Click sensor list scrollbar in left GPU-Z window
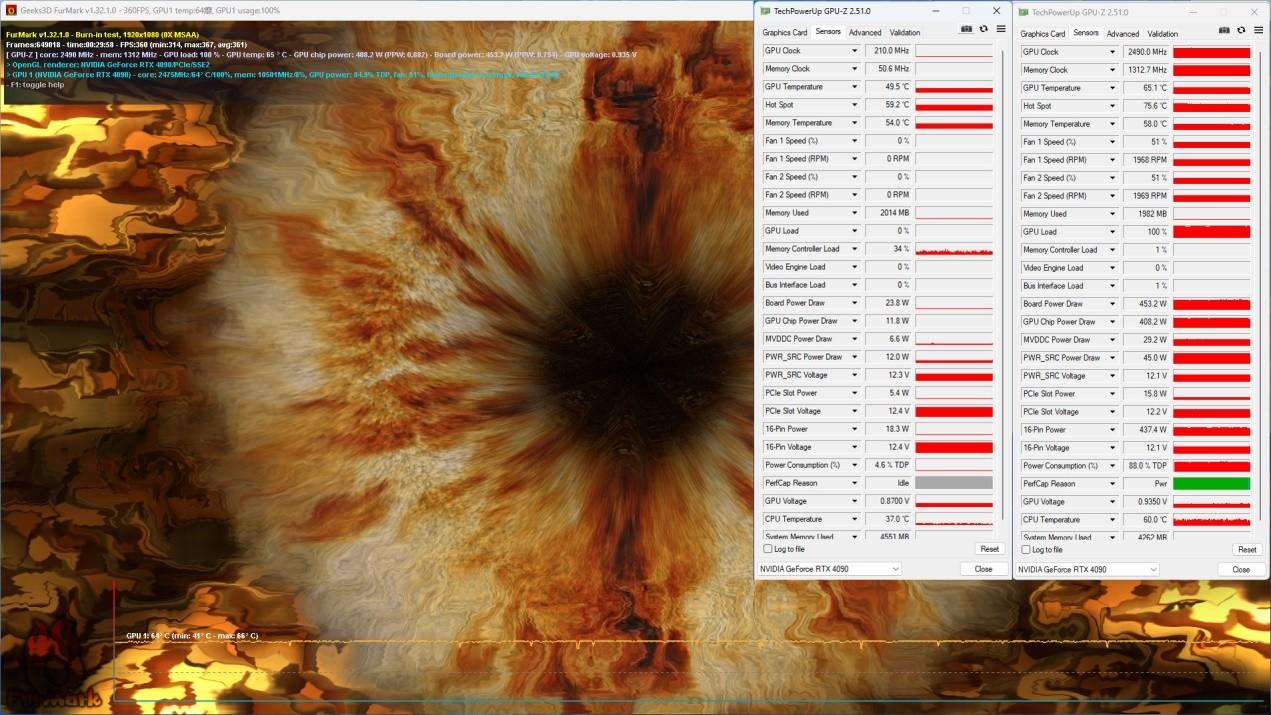This screenshot has height=715, width=1271. click(1002, 280)
